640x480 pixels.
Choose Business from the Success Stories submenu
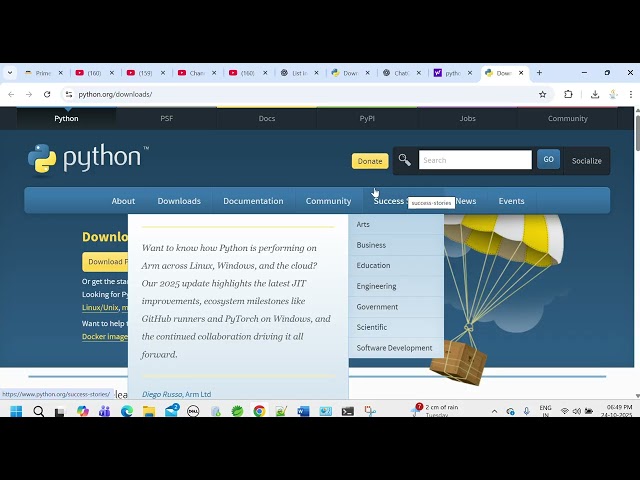[x=396, y=245]
